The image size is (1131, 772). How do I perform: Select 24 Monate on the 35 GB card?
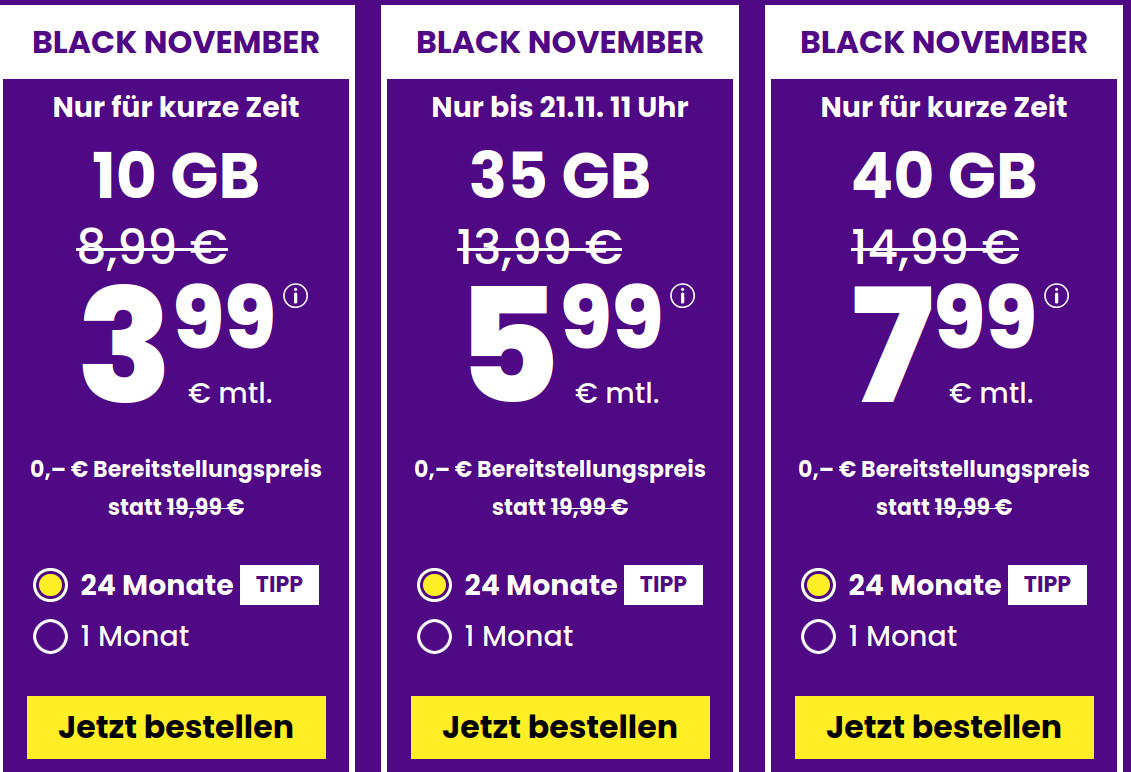pos(434,584)
